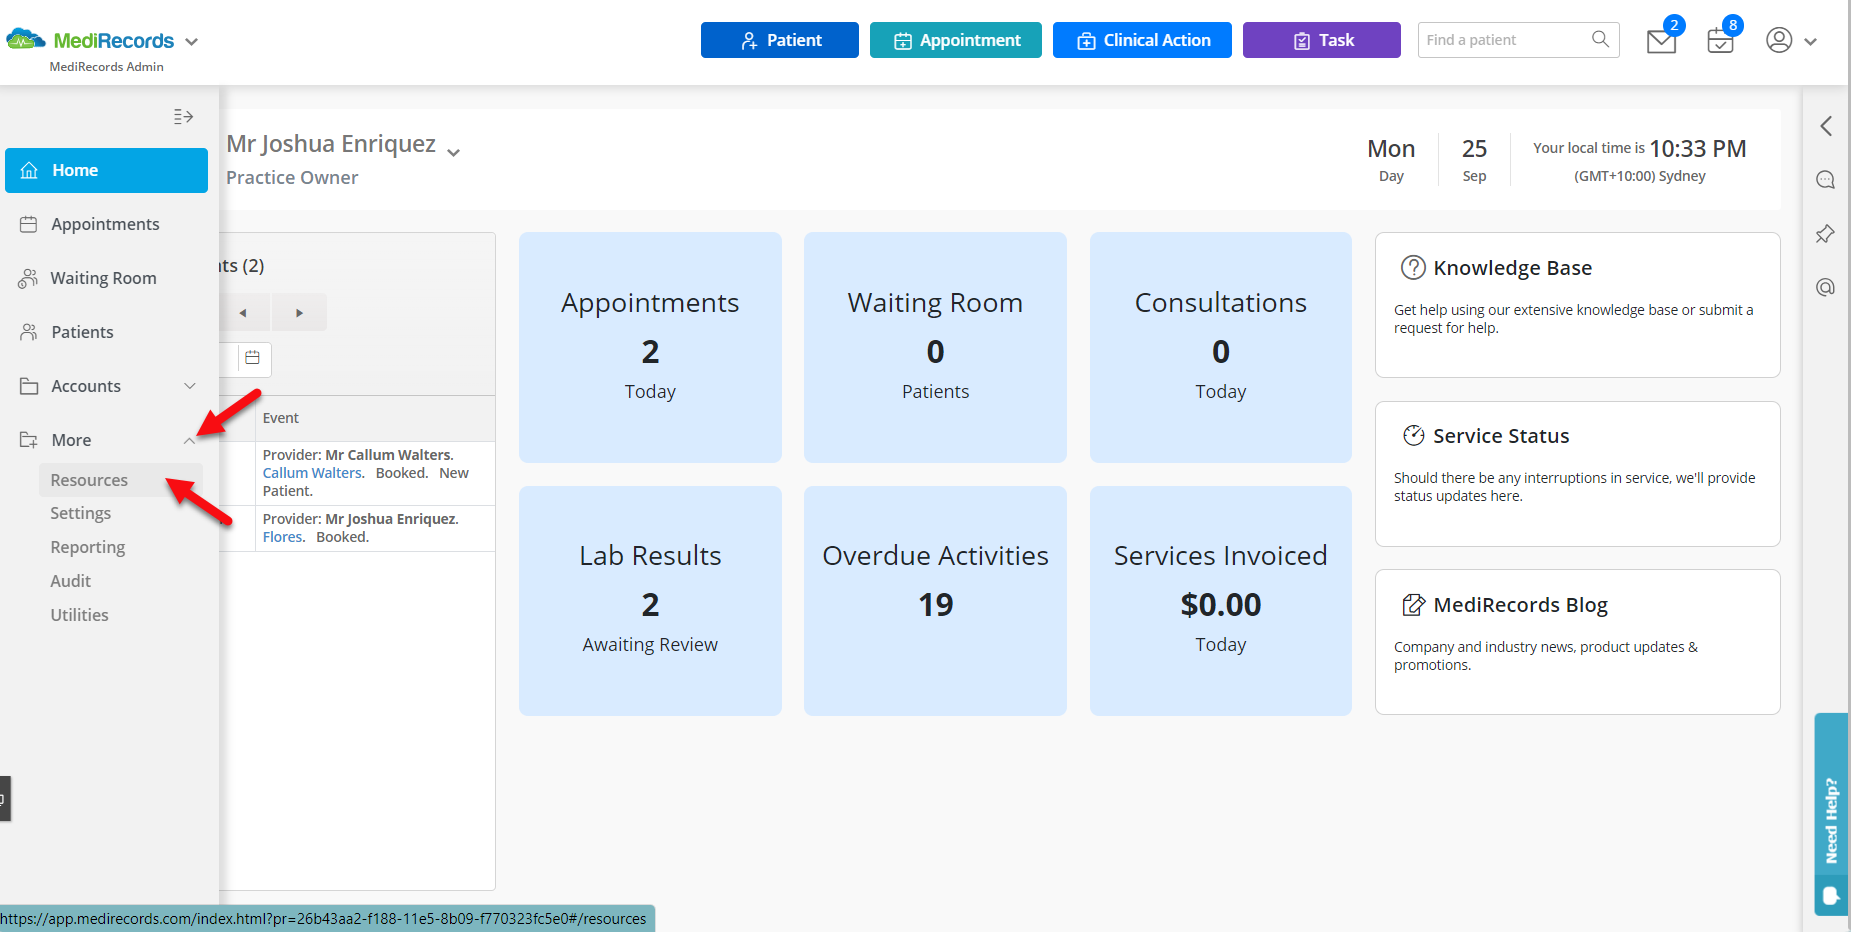Click the More folder icon
Image resolution: width=1851 pixels, height=932 pixels.
(29, 440)
